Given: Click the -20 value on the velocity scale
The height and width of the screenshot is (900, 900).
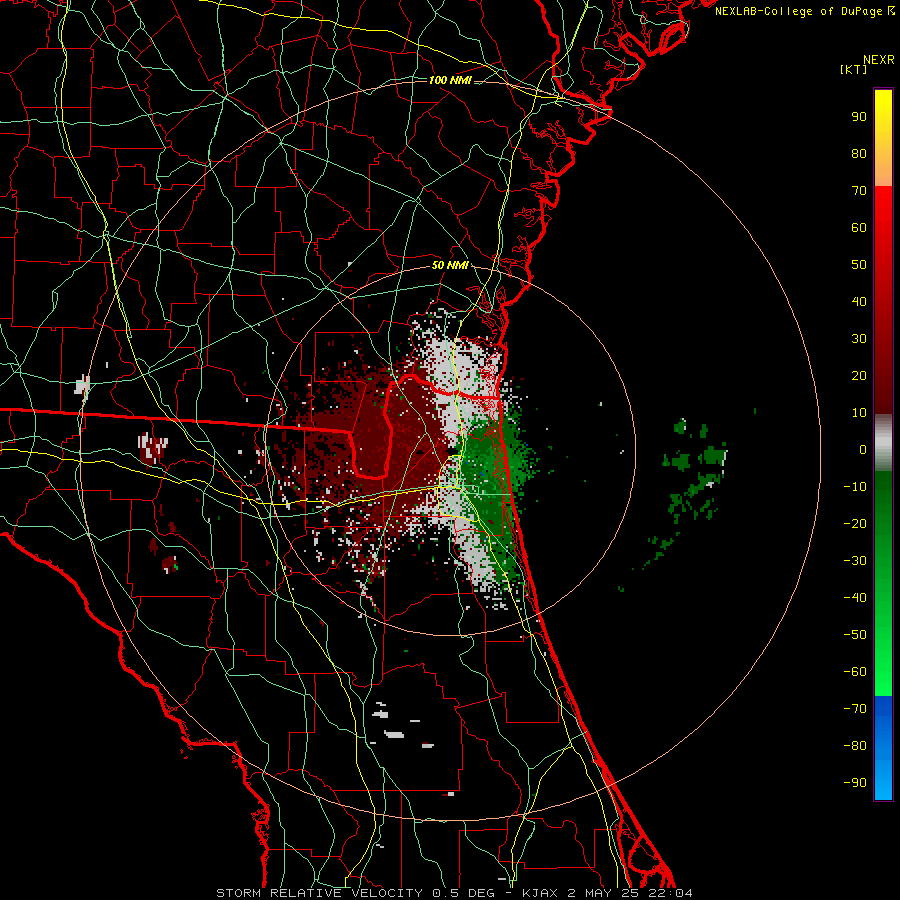Looking at the screenshot, I should coord(855,523).
